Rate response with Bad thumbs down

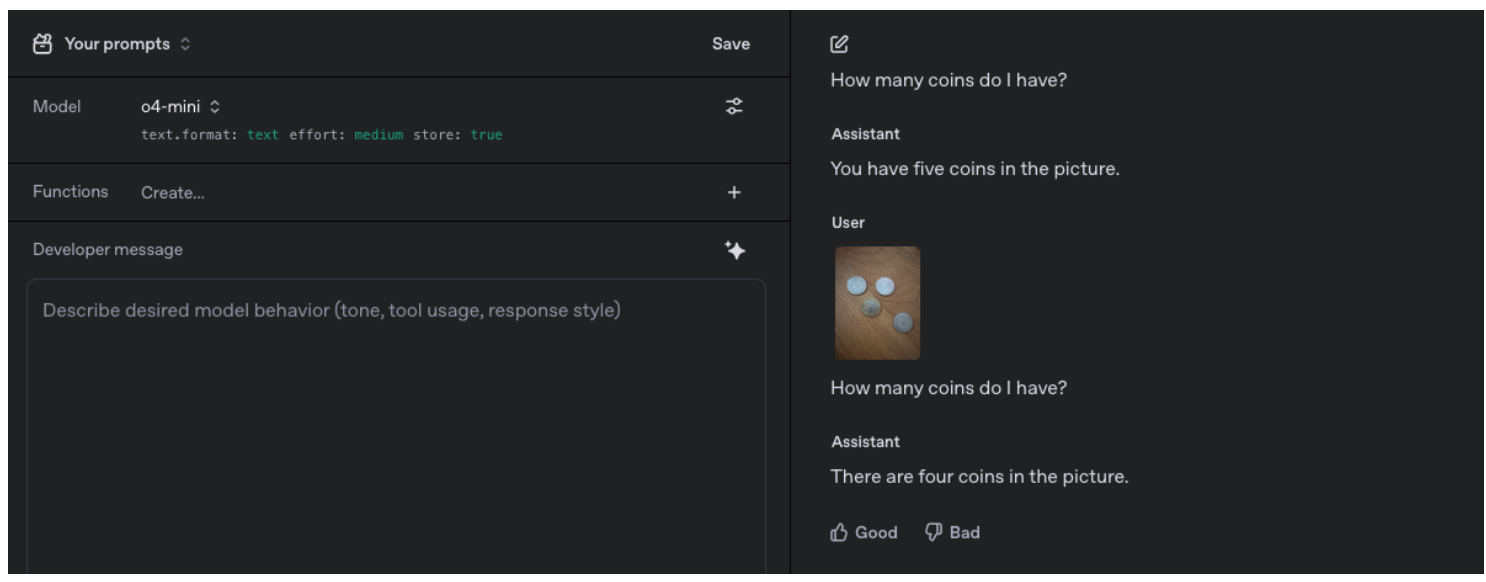(952, 533)
